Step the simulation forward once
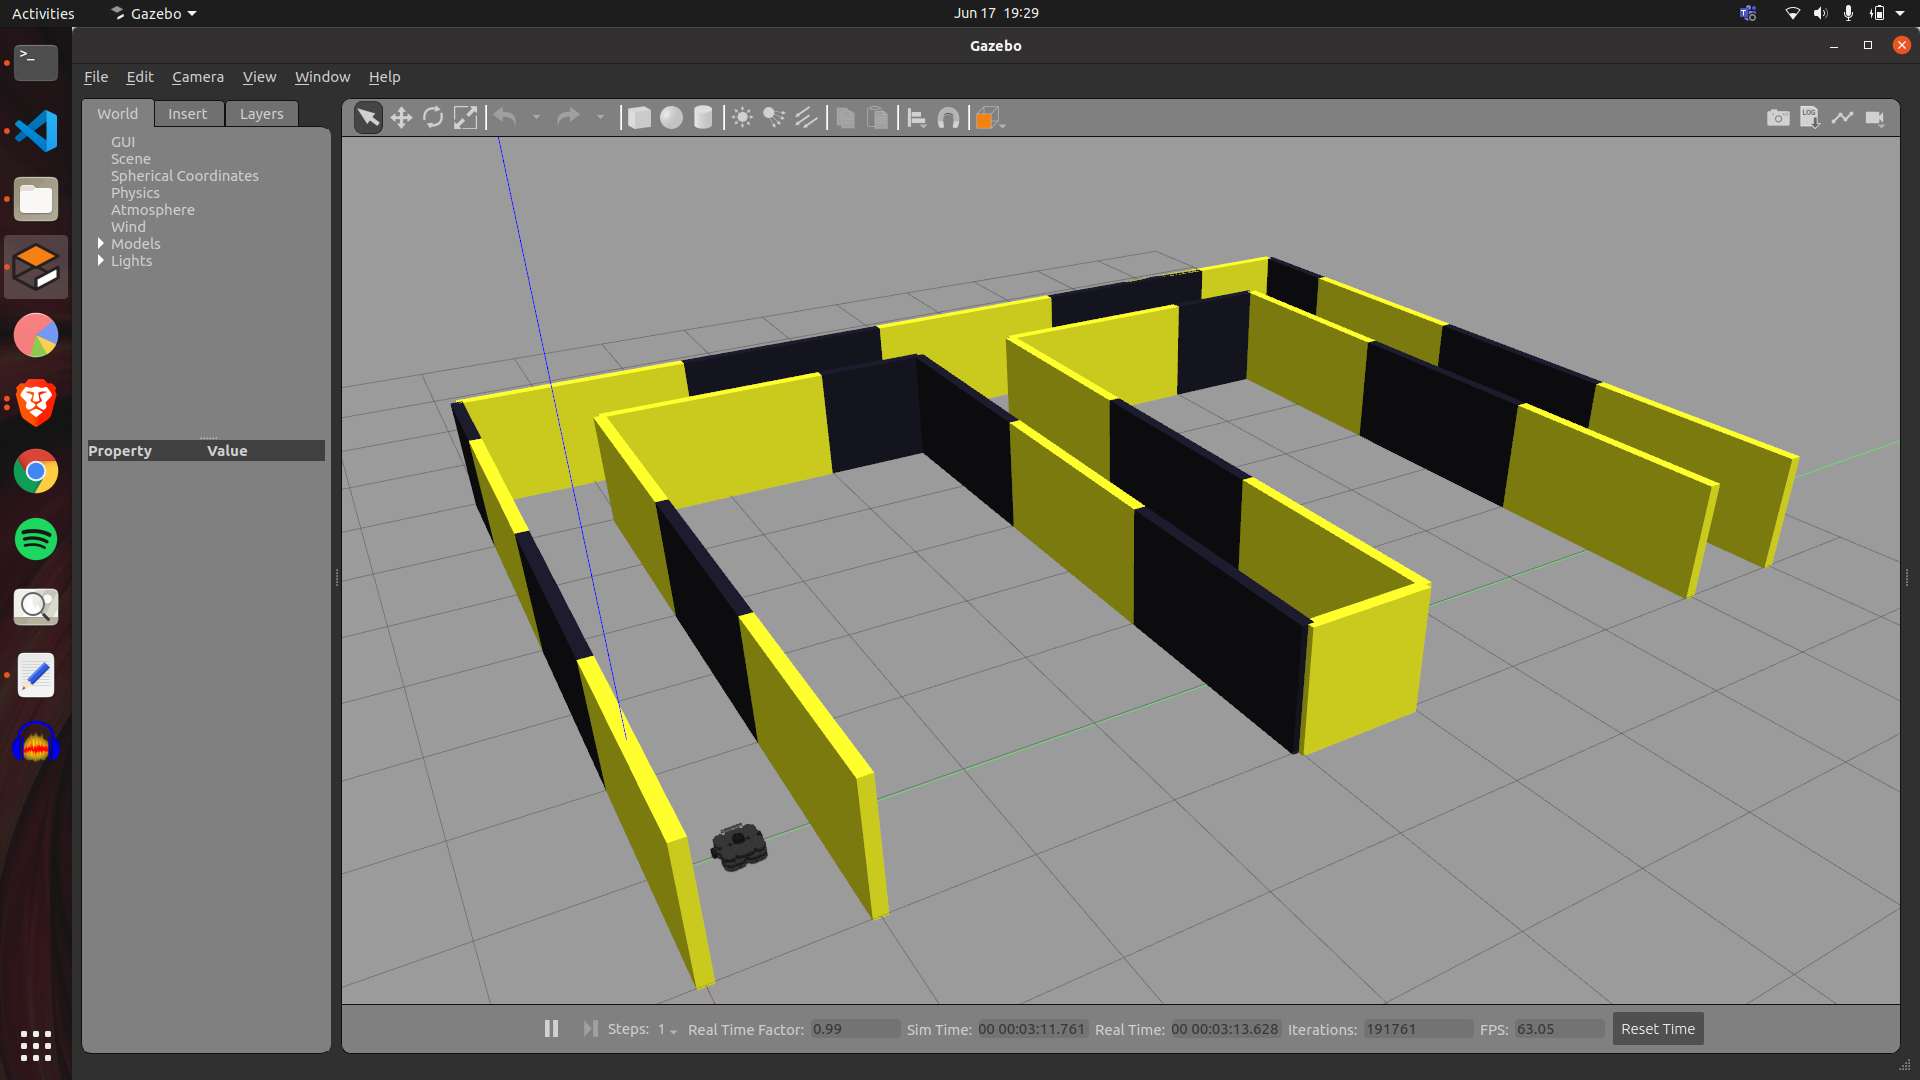The width and height of the screenshot is (1920, 1080). tap(590, 1028)
